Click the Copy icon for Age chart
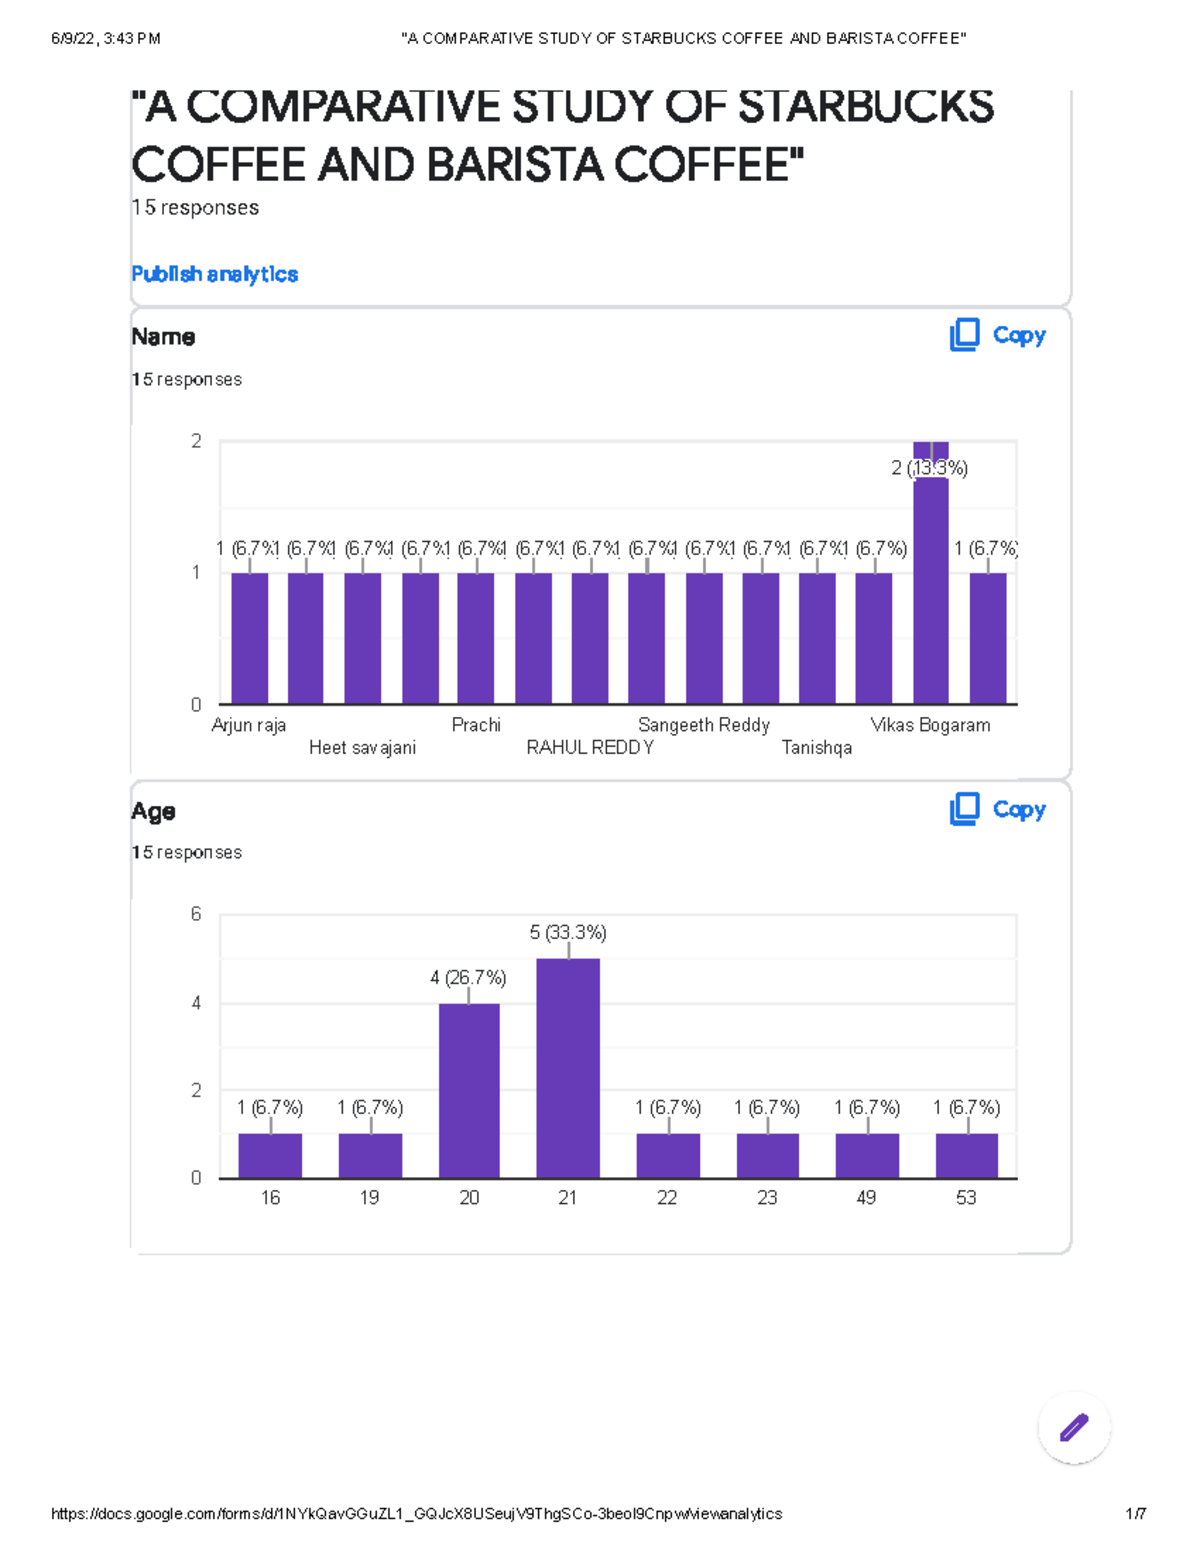Viewport: 1200px width, 1553px height. (964, 809)
